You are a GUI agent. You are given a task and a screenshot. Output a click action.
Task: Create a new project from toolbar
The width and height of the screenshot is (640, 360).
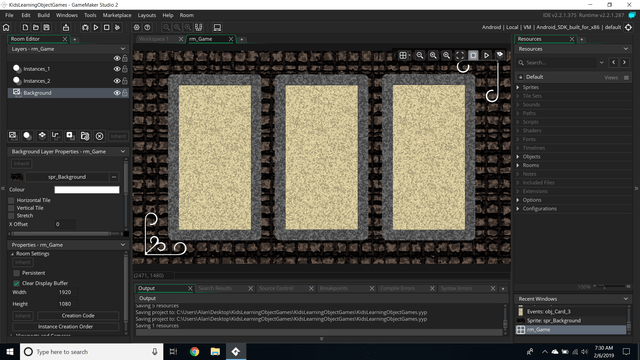click(25, 27)
